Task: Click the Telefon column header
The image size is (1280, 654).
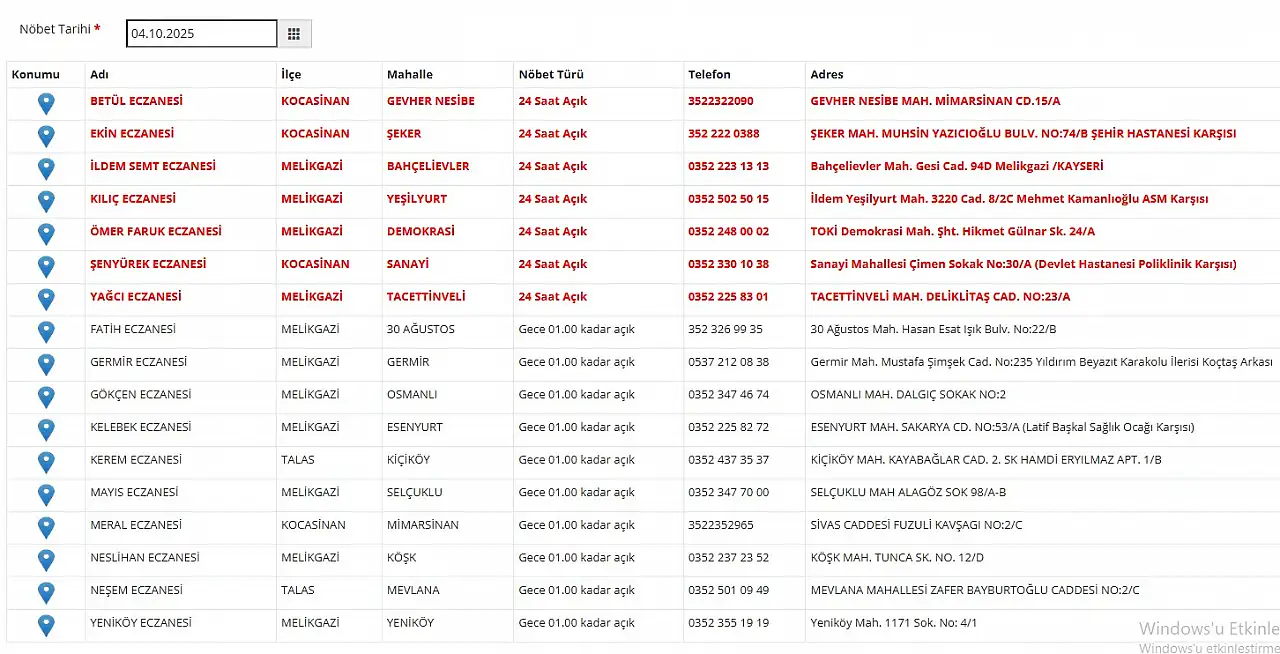Action: [709, 75]
